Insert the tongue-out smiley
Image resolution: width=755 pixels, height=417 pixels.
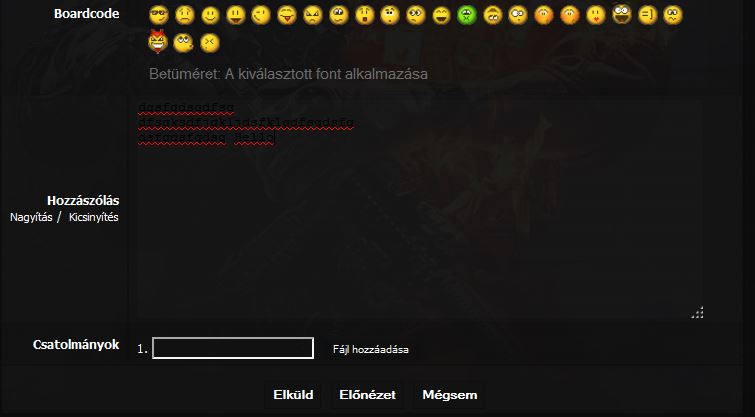pos(287,15)
